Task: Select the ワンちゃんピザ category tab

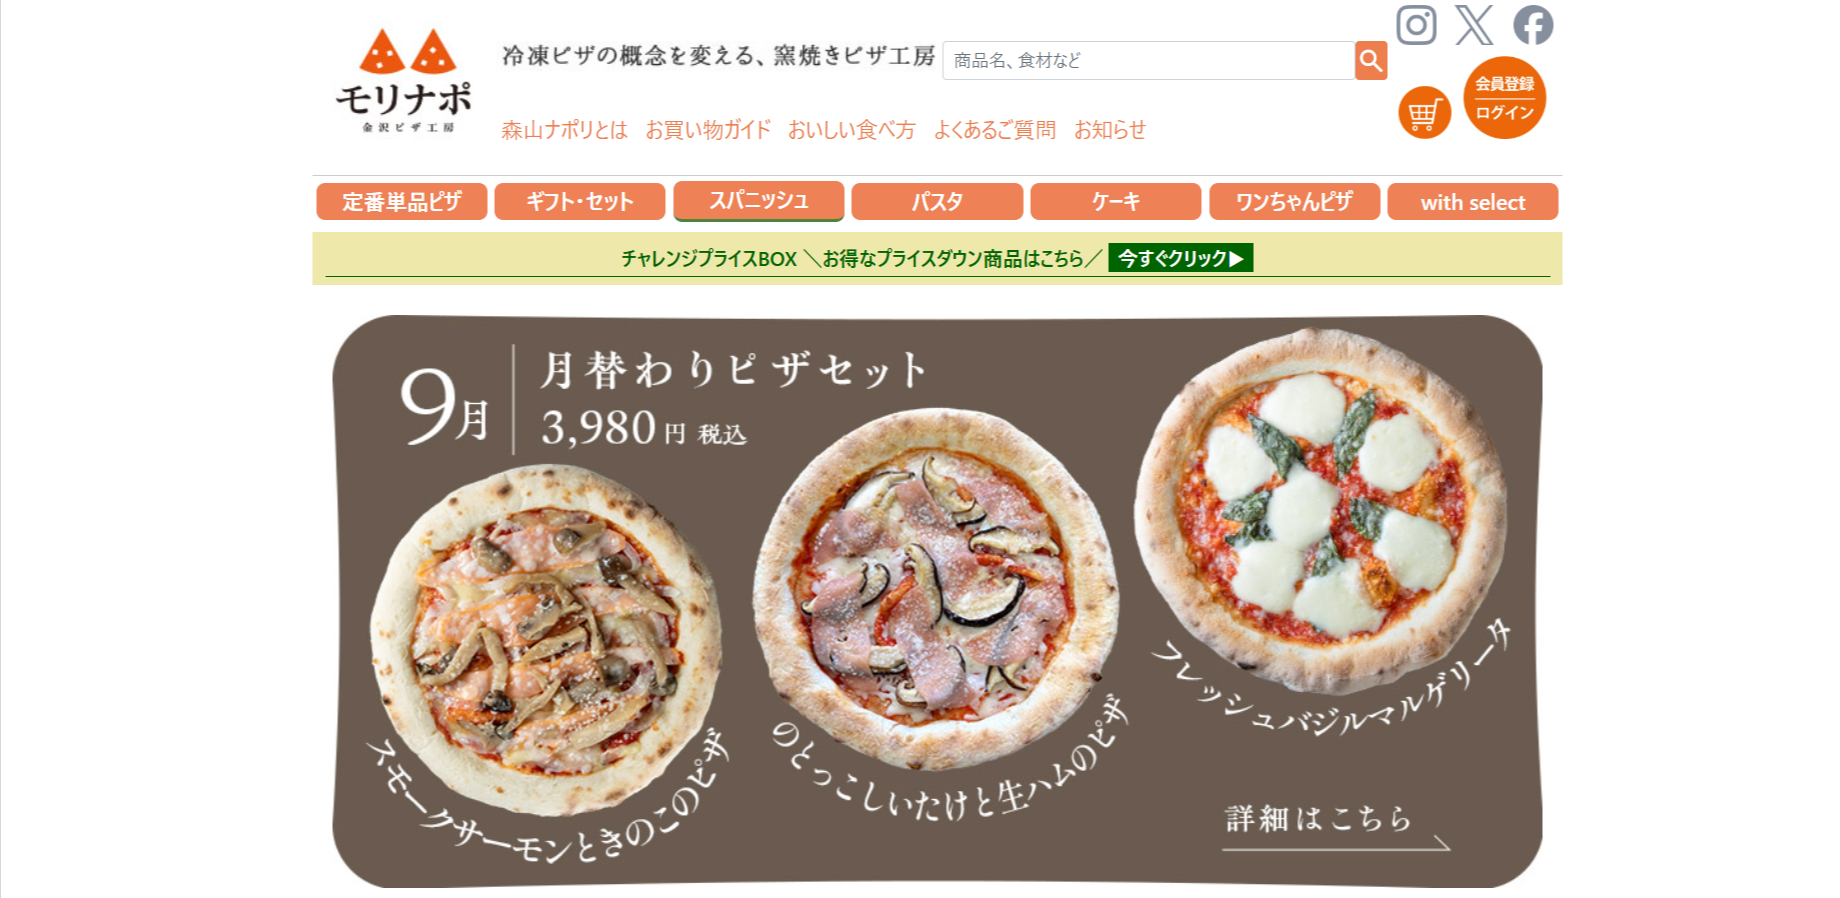Action: pyautogui.click(x=1294, y=201)
